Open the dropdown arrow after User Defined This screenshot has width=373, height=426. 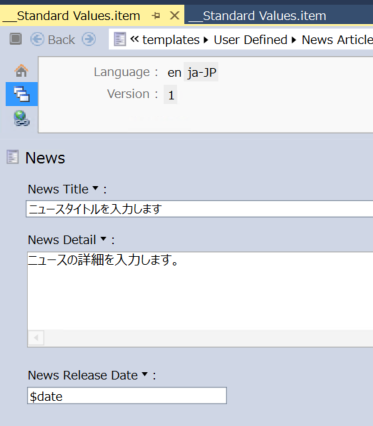click(x=294, y=40)
